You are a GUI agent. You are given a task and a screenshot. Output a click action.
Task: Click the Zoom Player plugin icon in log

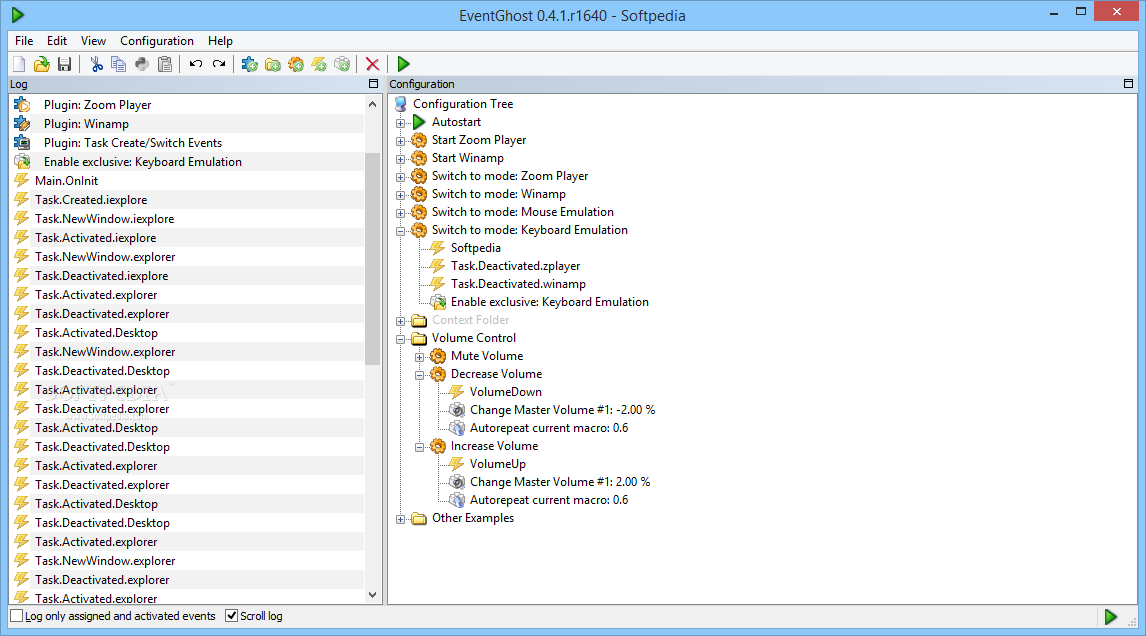(23, 105)
